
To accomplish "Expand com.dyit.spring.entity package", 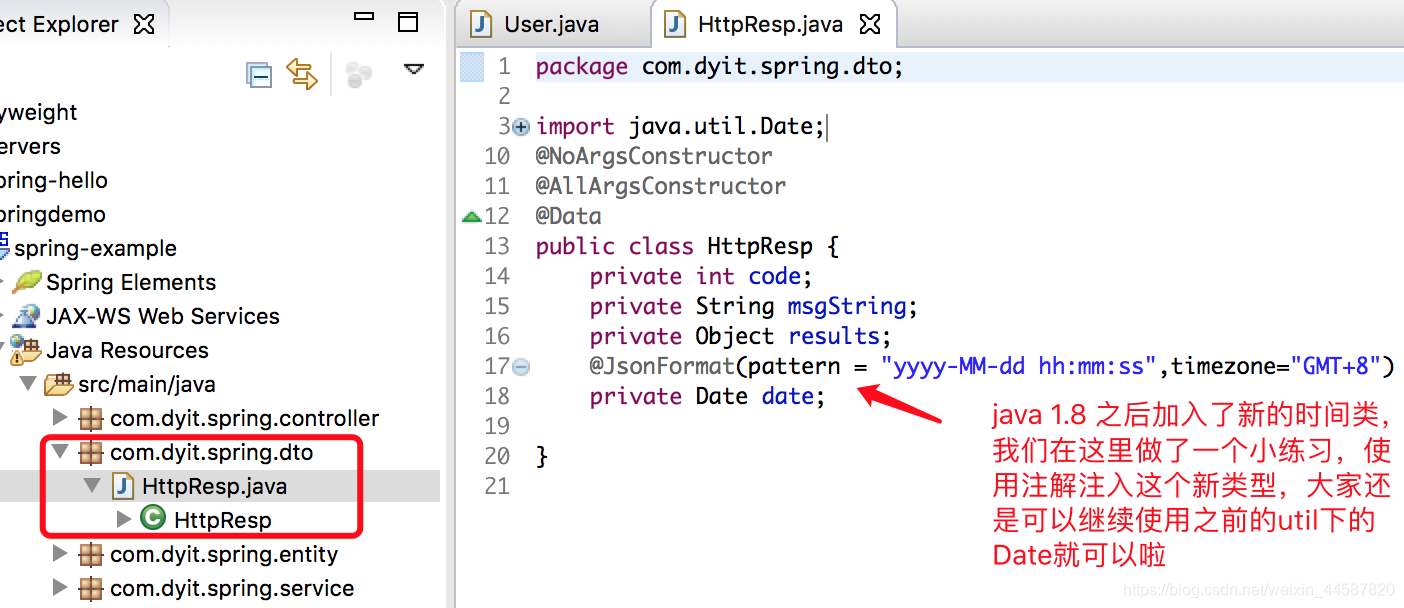I will coord(60,553).
